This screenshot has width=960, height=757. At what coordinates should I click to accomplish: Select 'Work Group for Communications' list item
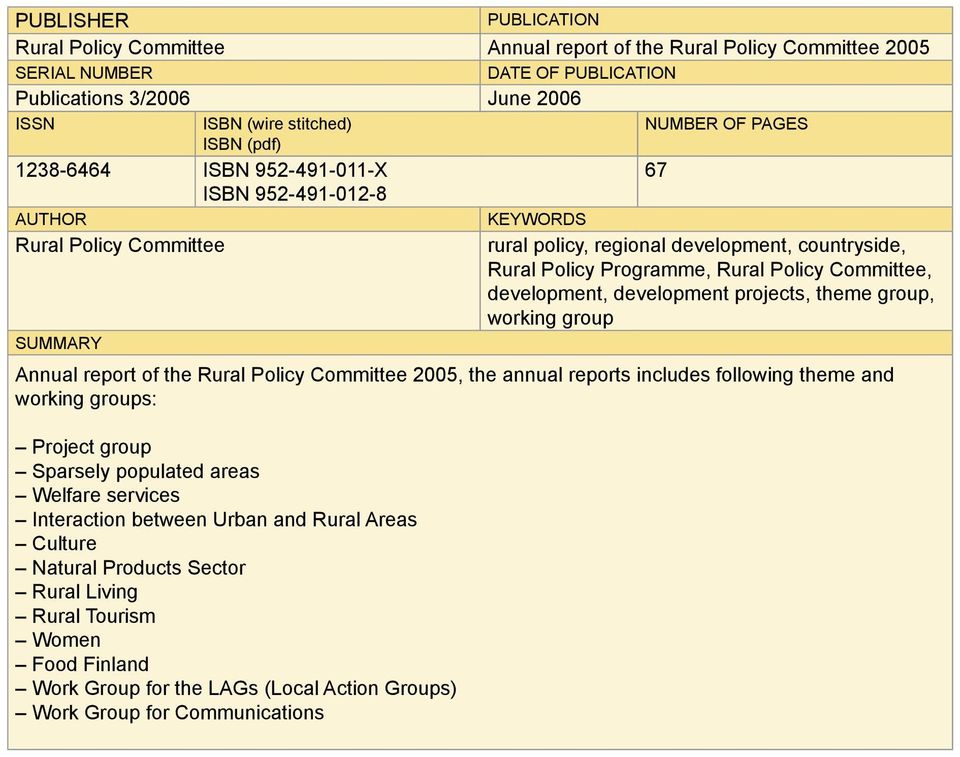170,712
